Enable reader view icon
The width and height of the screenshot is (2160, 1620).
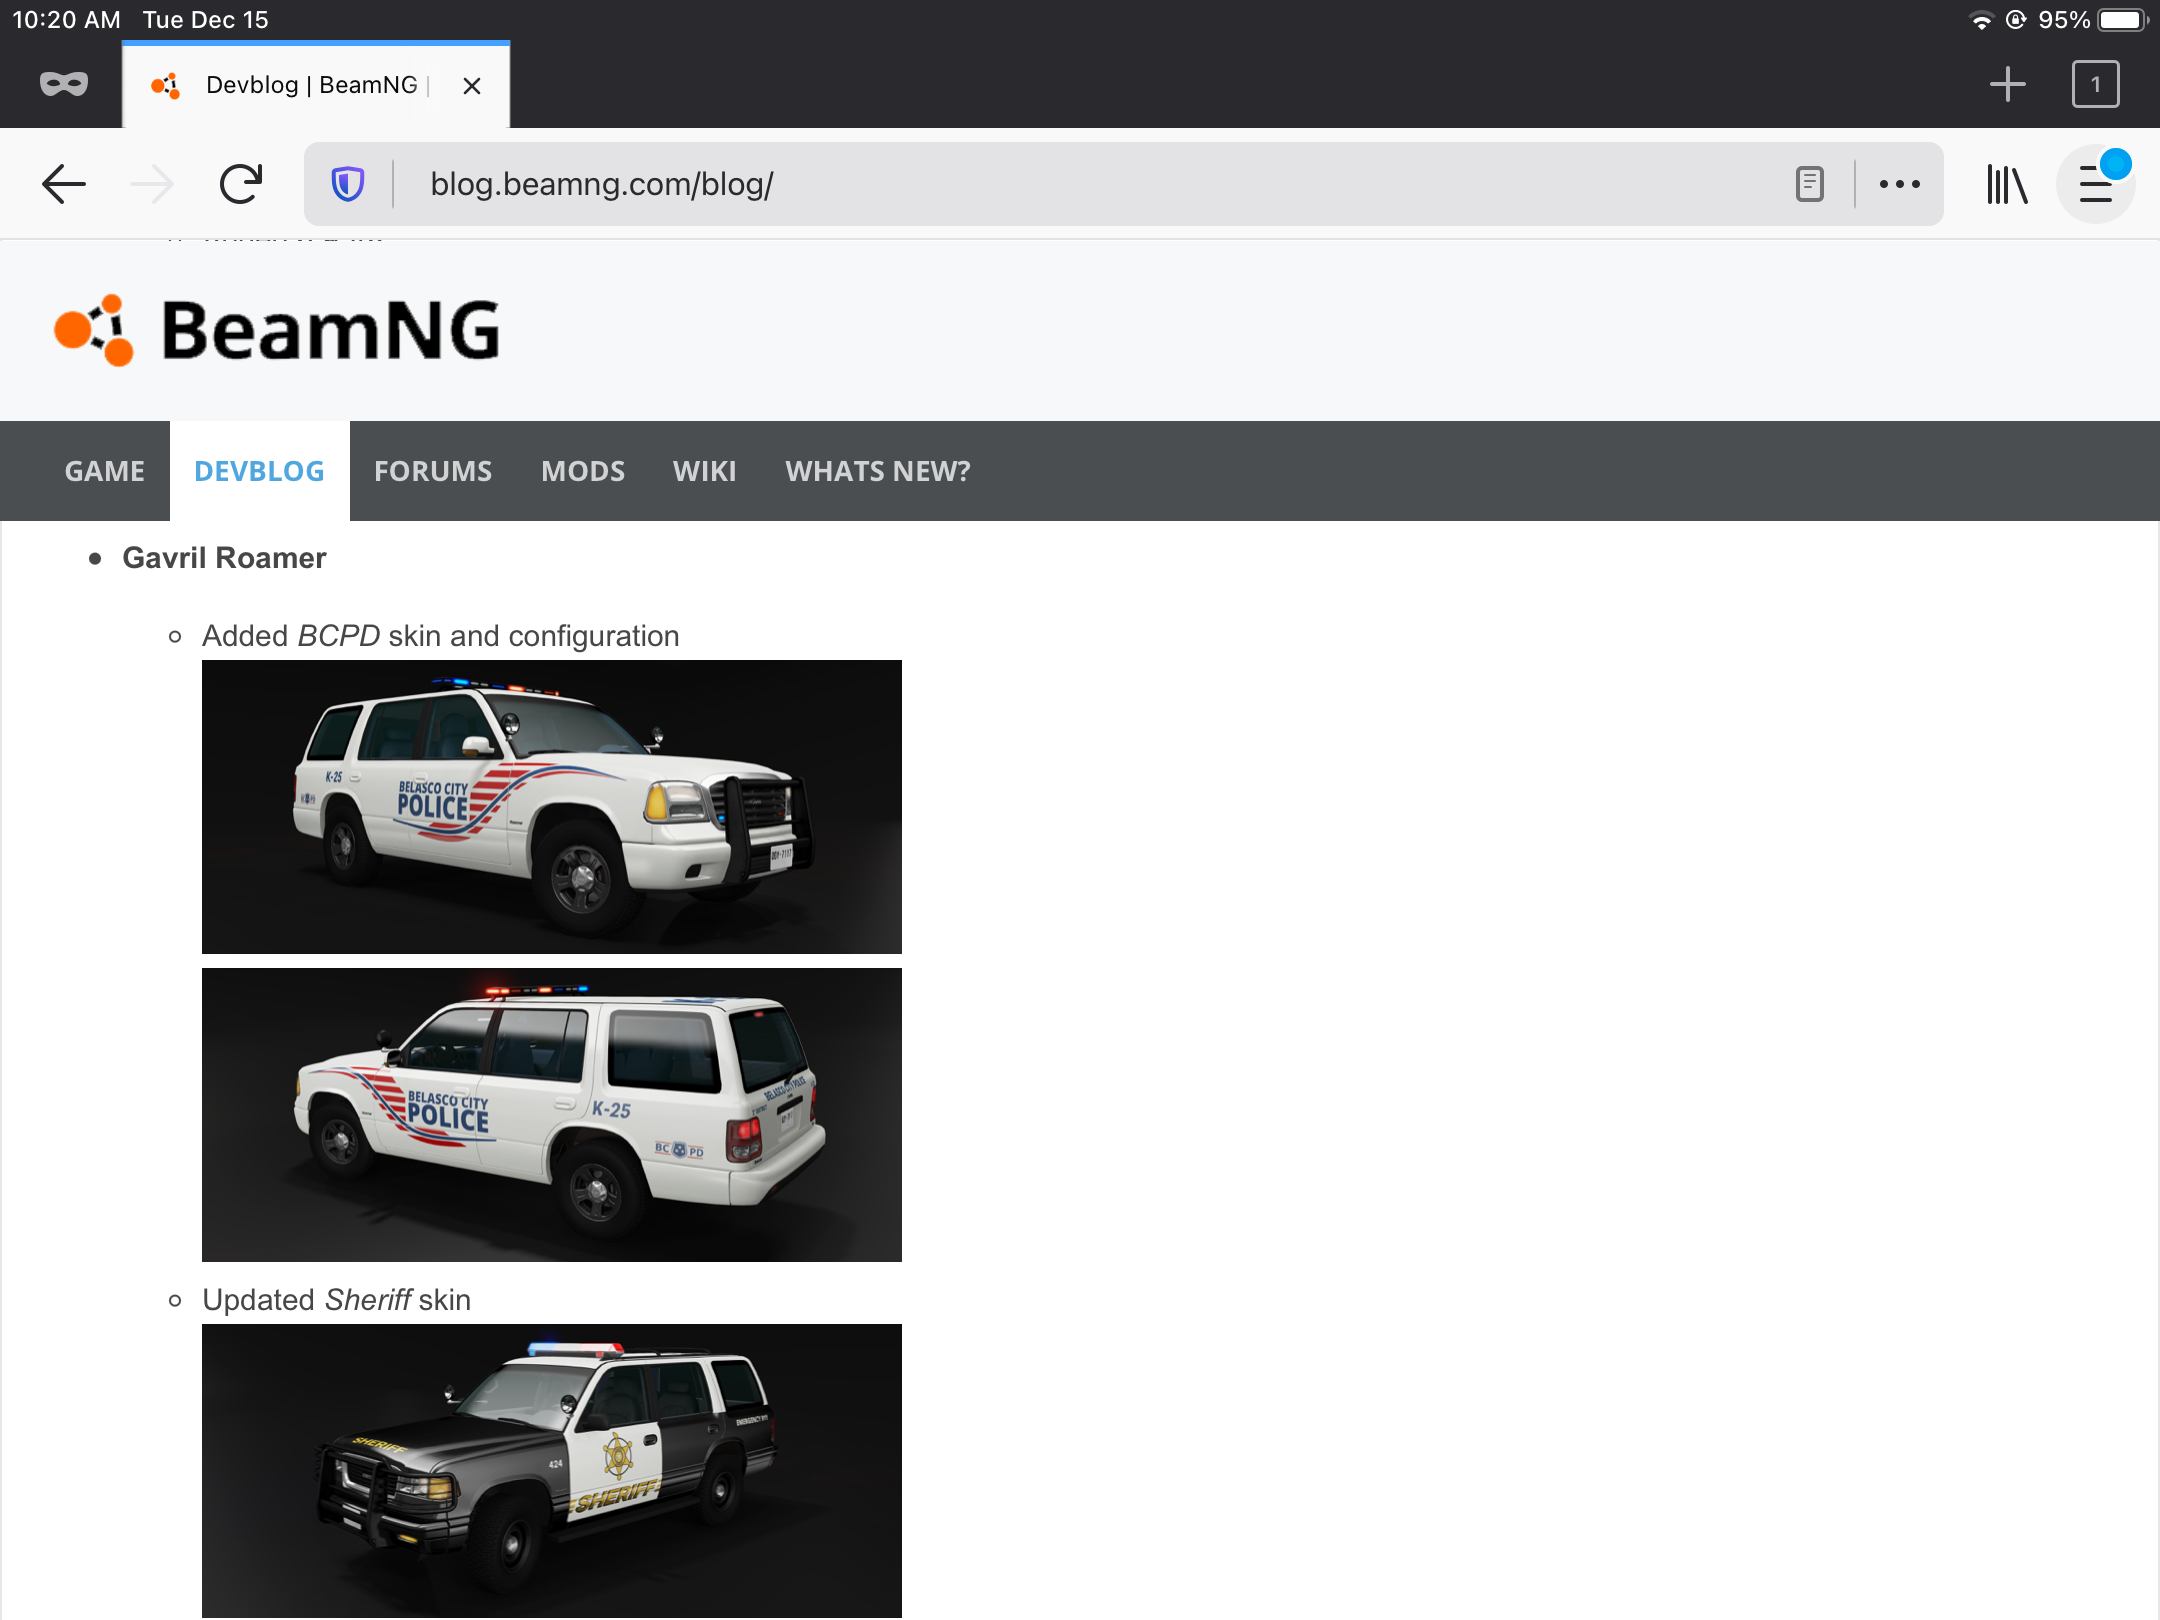1809,184
